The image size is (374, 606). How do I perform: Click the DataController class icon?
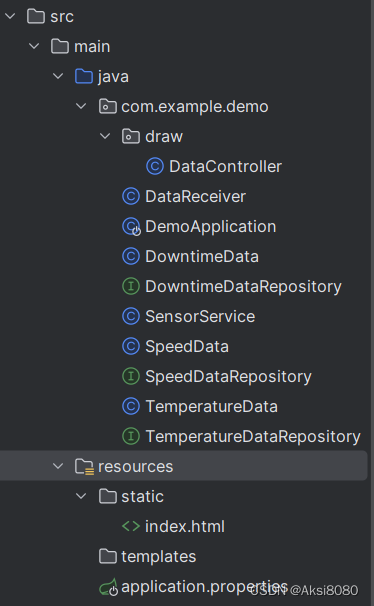coord(155,166)
